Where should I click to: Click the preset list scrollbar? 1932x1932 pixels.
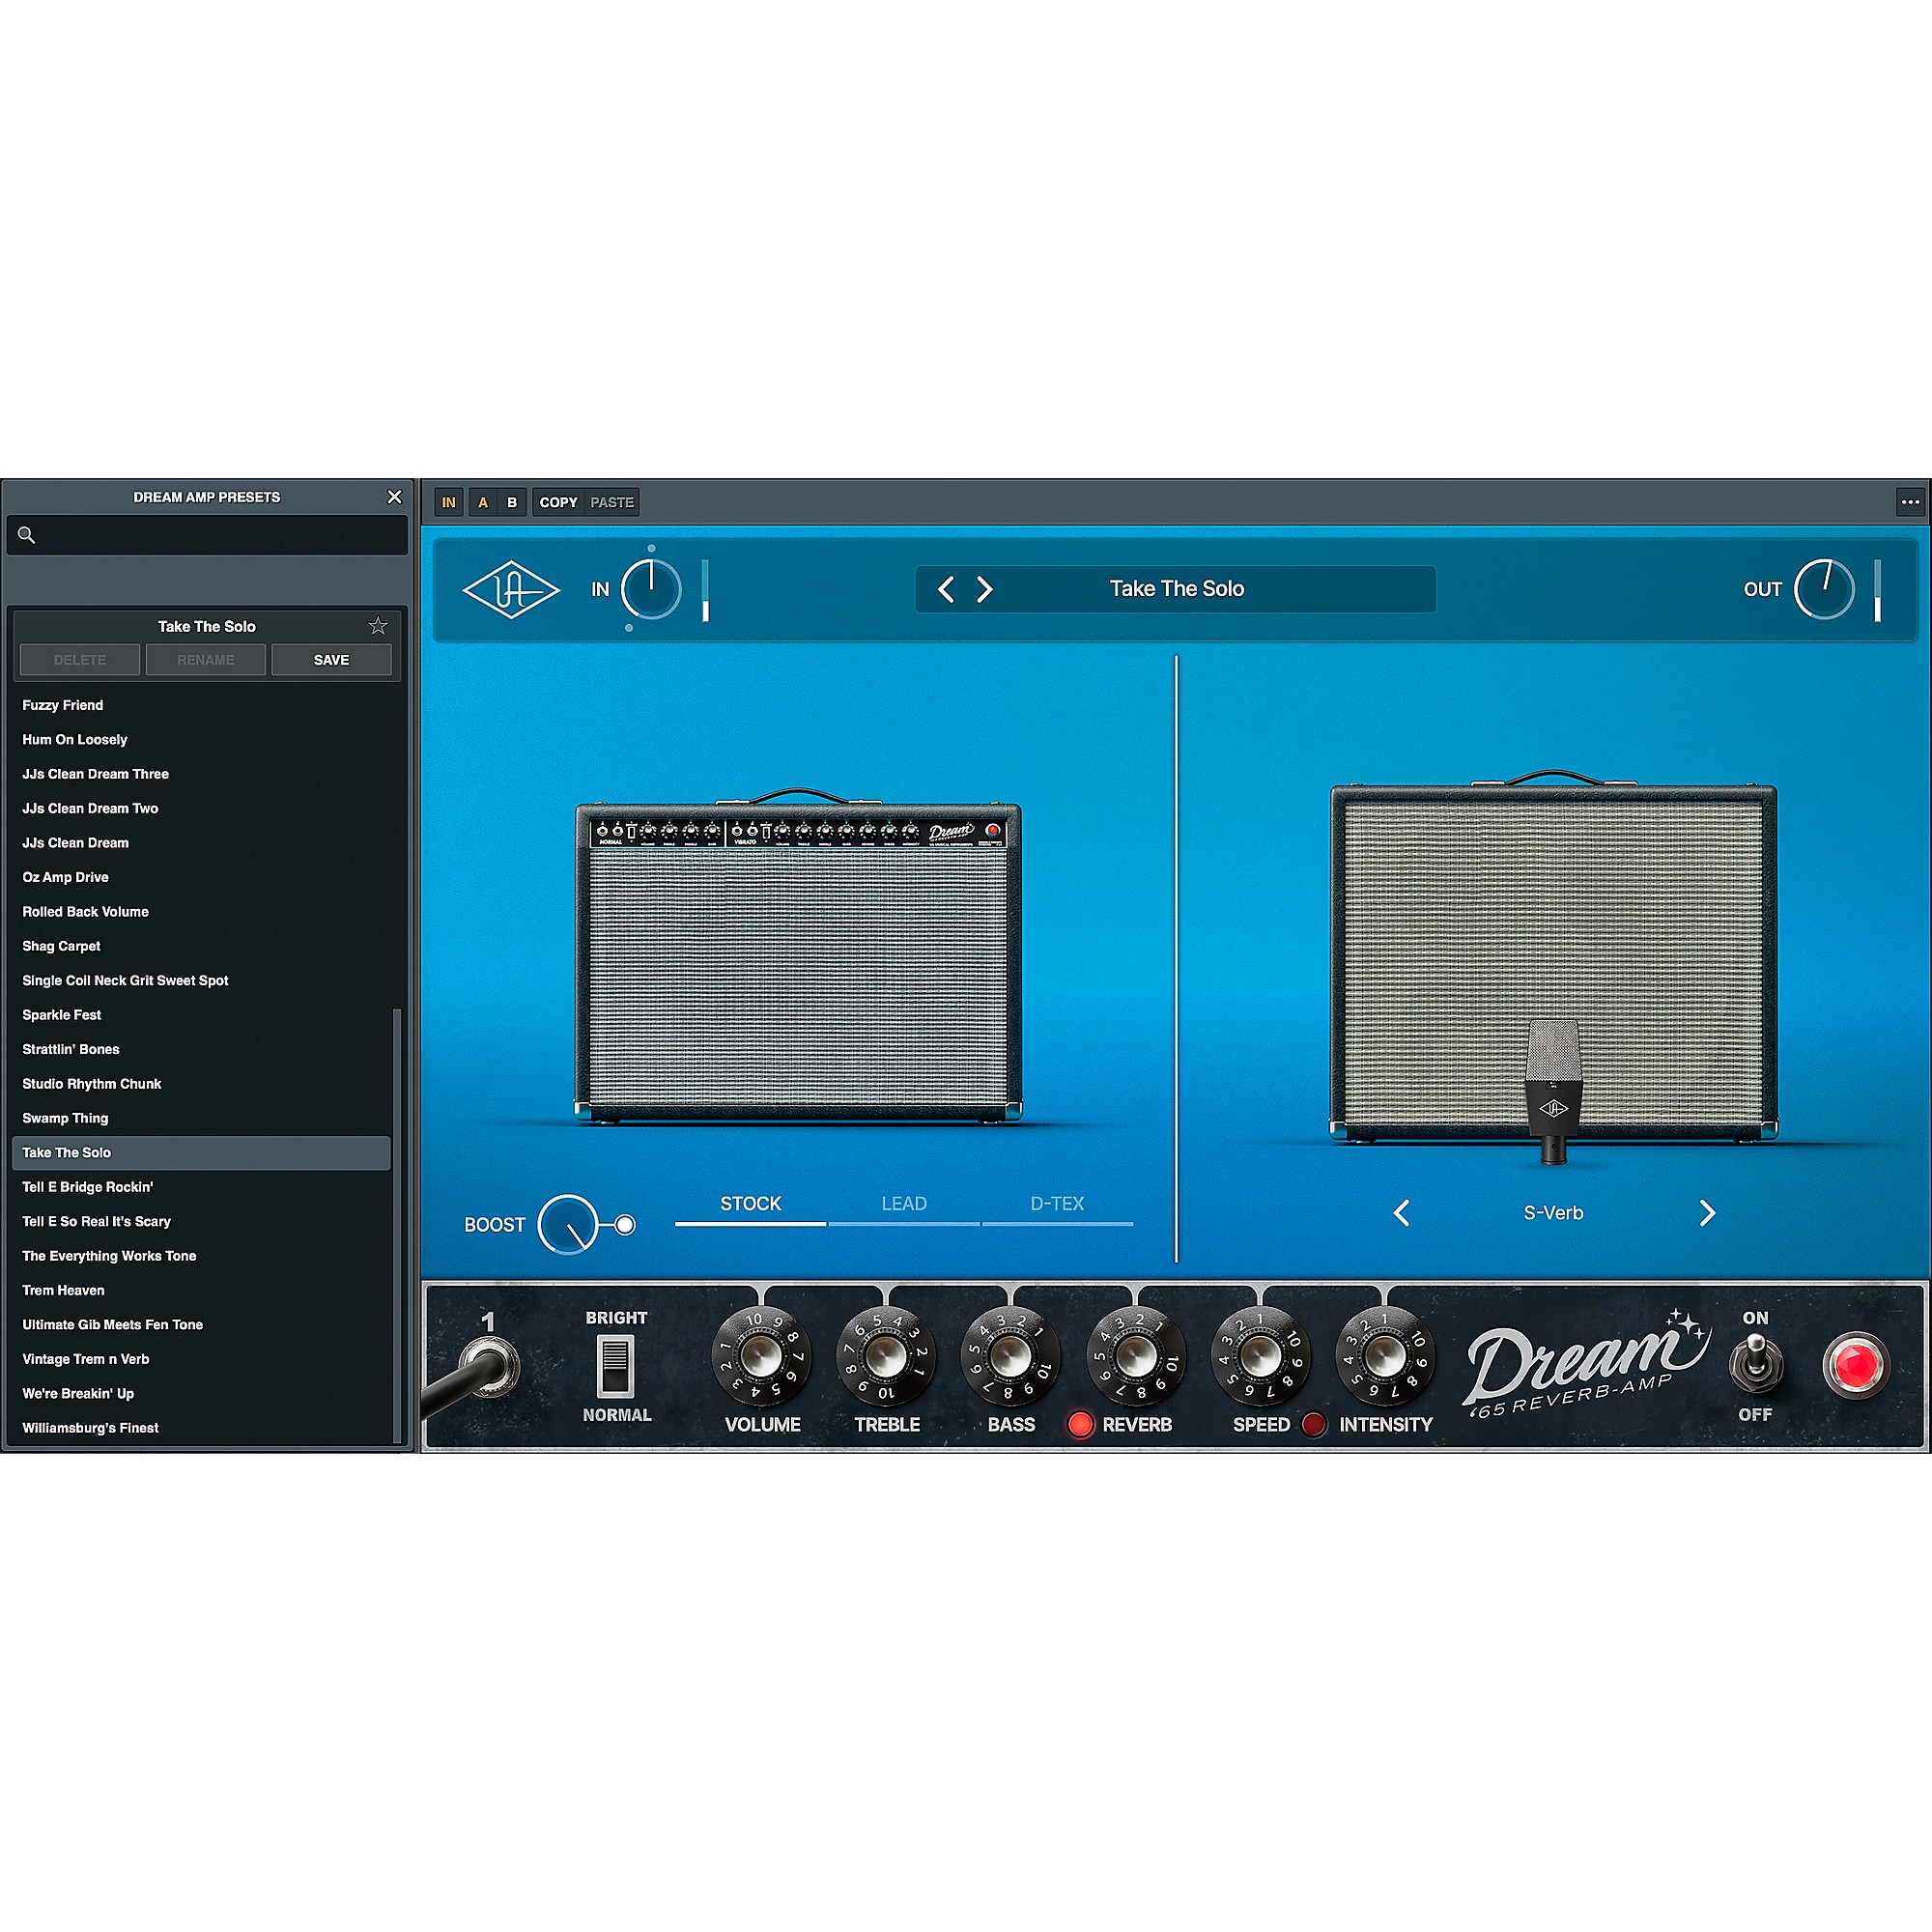click(397, 1224)
